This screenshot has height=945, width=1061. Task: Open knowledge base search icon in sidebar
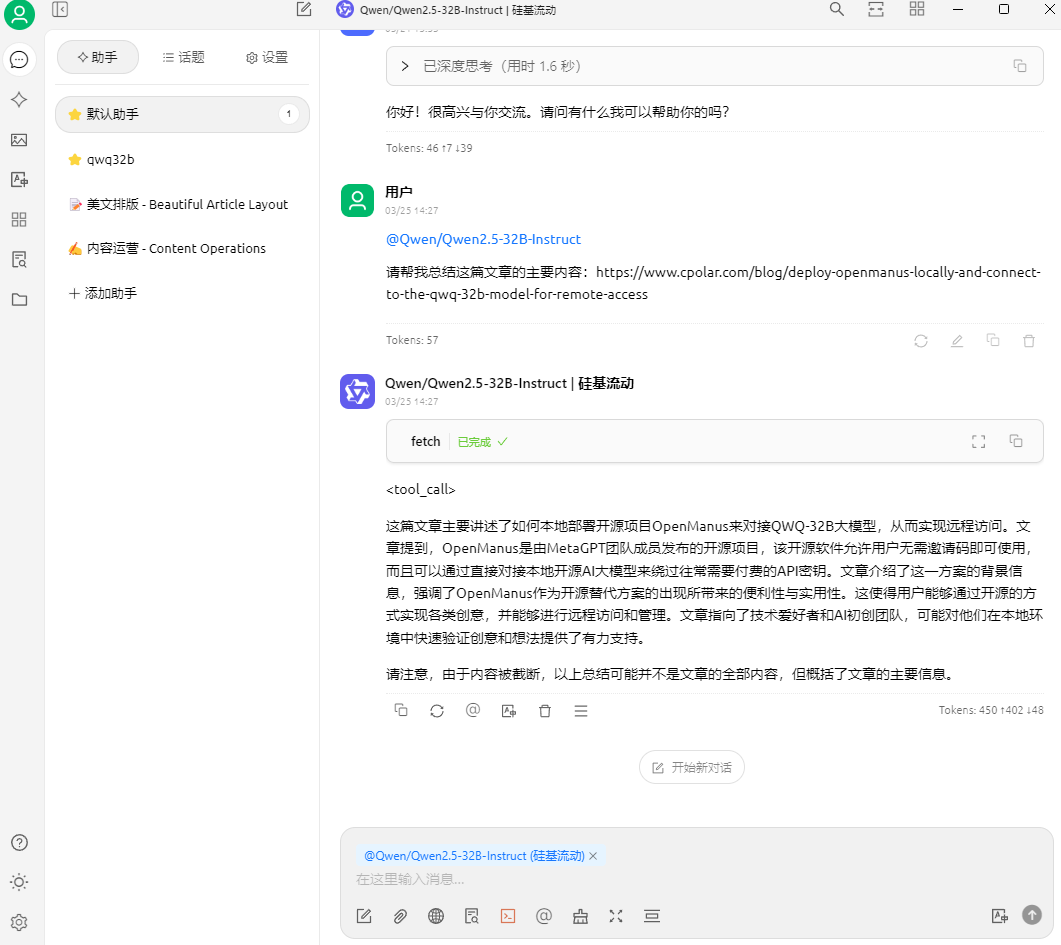coord(19,259)
